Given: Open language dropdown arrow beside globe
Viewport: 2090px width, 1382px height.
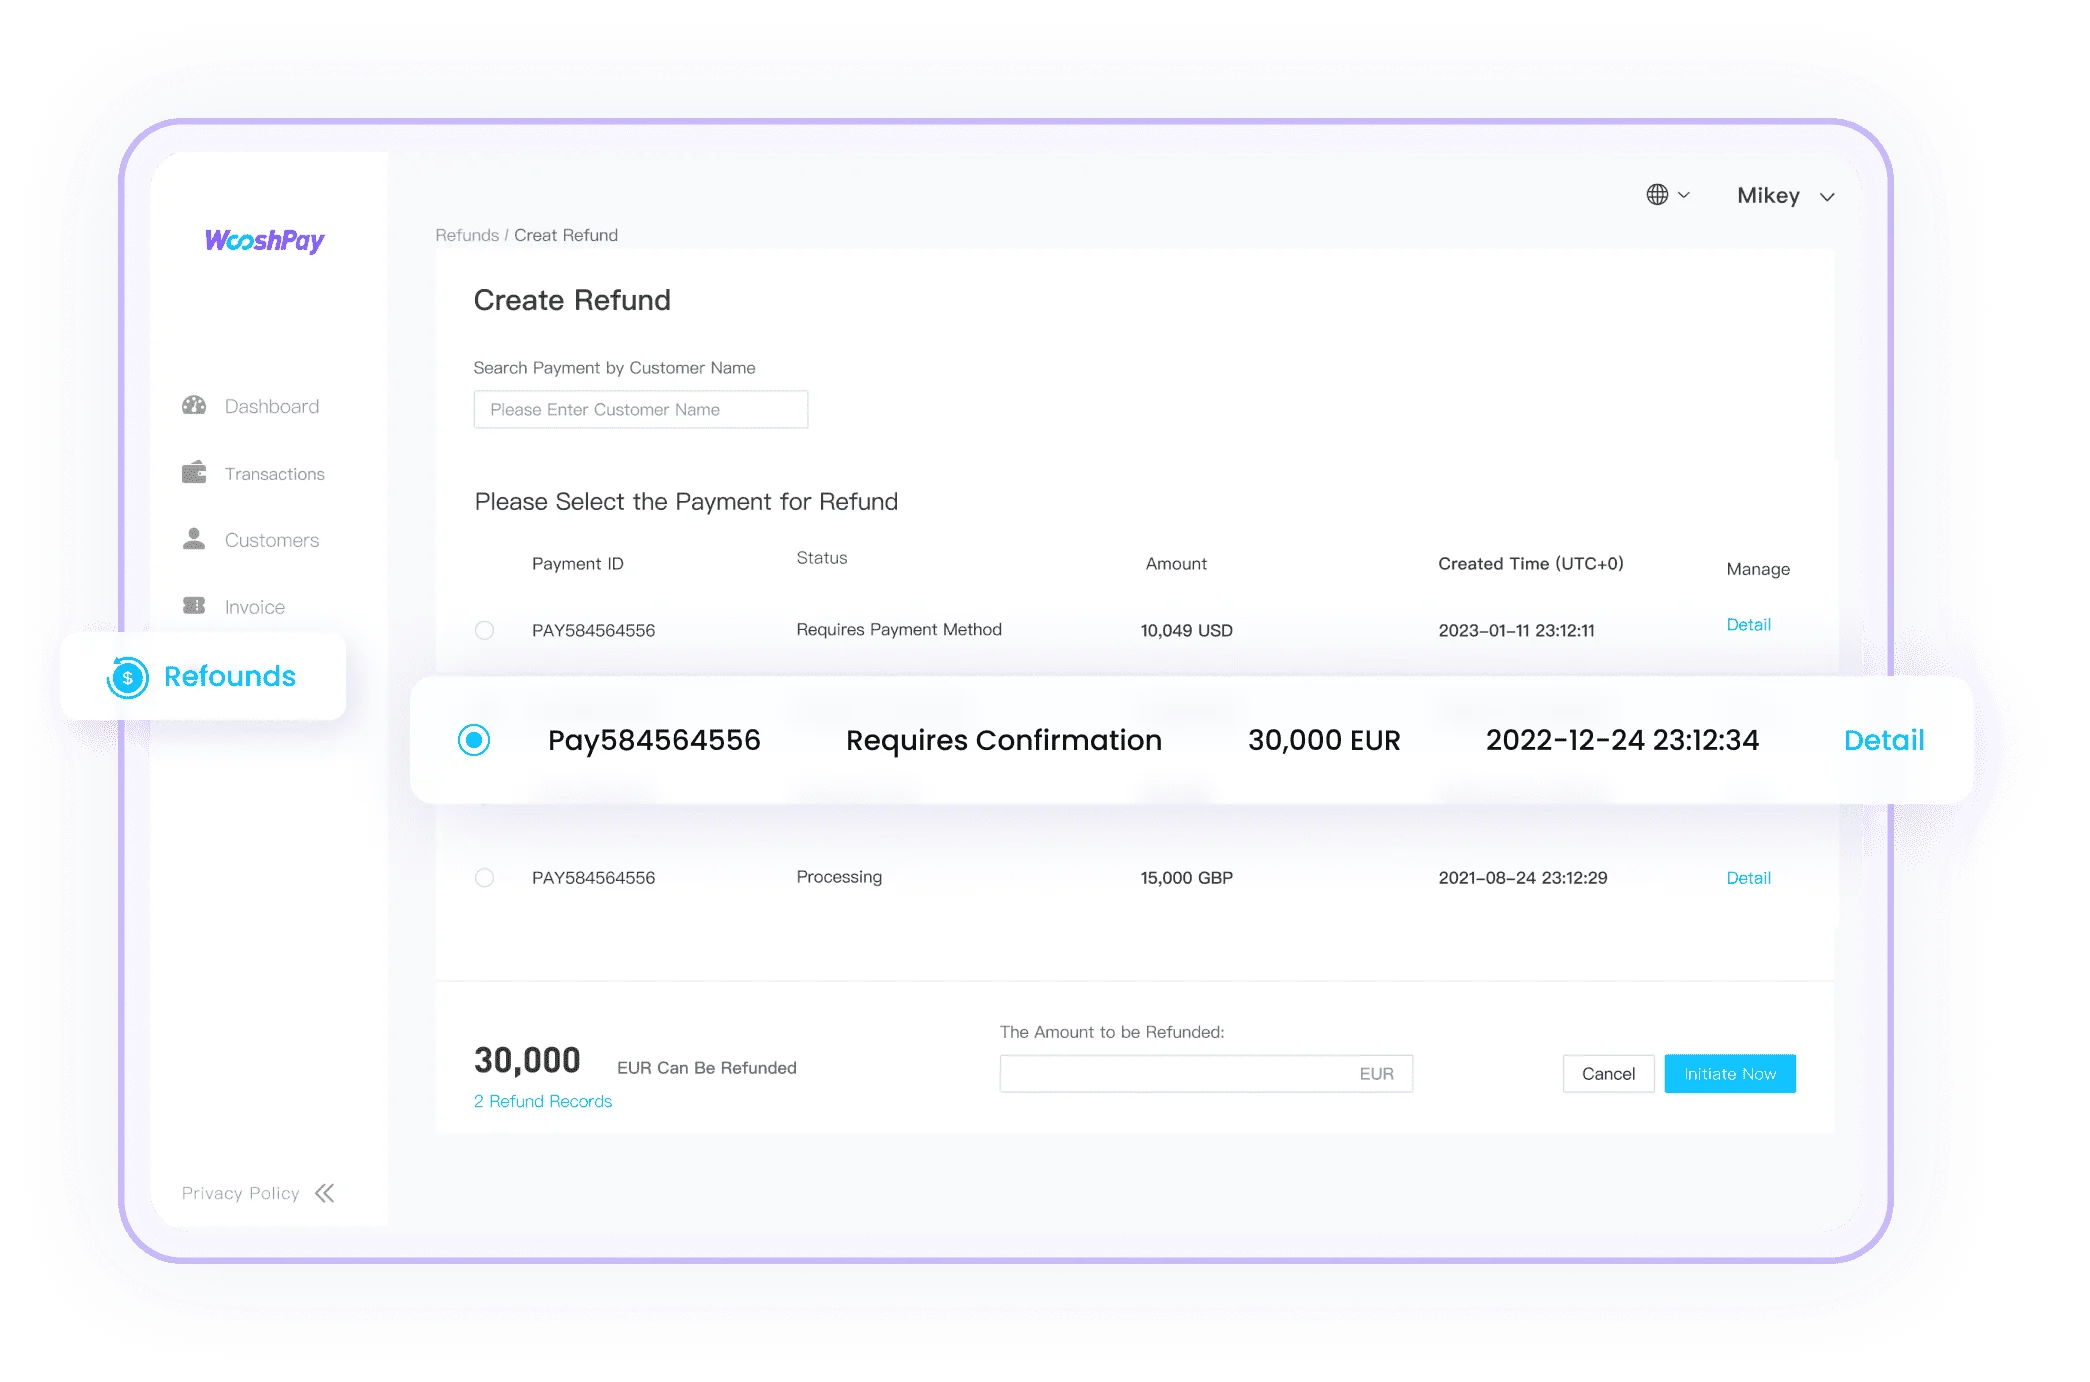Looking at the screenshot, I should (1684, 195).
